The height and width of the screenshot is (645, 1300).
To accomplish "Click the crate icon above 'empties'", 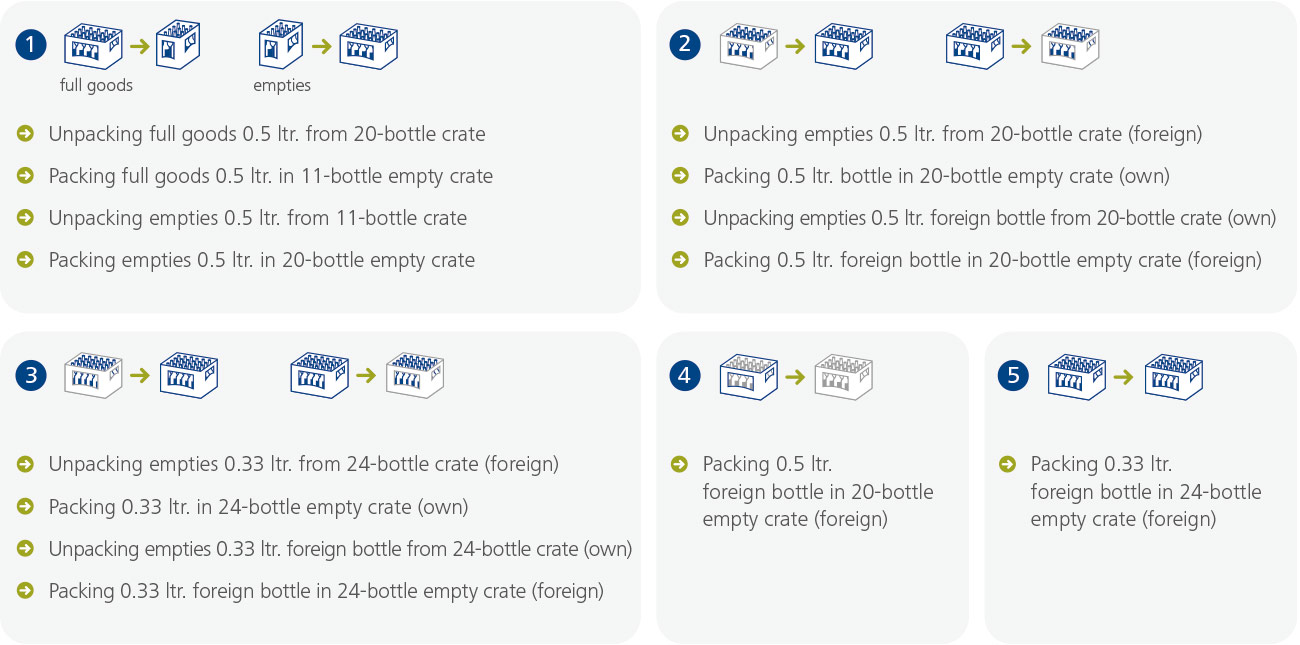I will 282,46.
